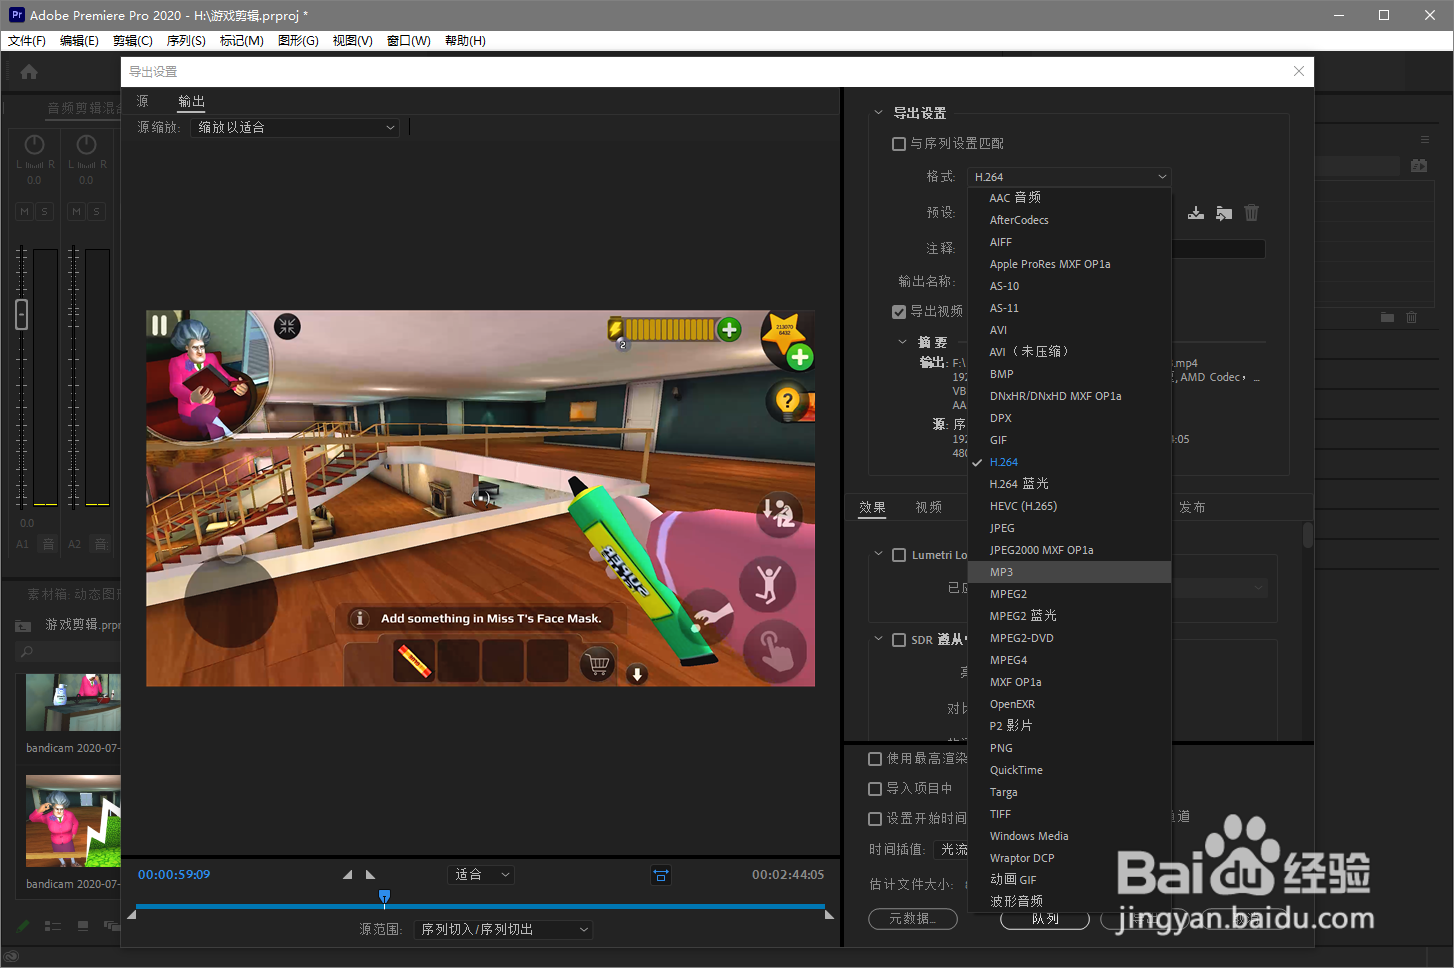Click the list view icon at bottom left
This screenshot has width=1454, height=968.
tap(53, 927)
